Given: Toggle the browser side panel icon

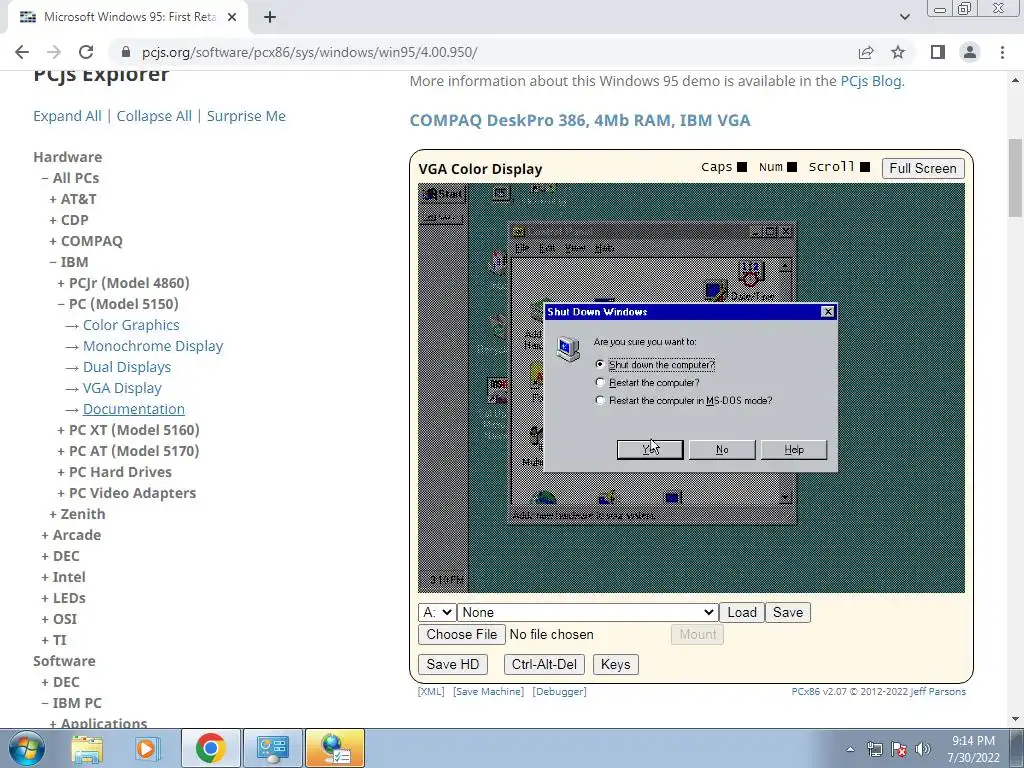Looking at the screenshot, I should click(938, 52).
